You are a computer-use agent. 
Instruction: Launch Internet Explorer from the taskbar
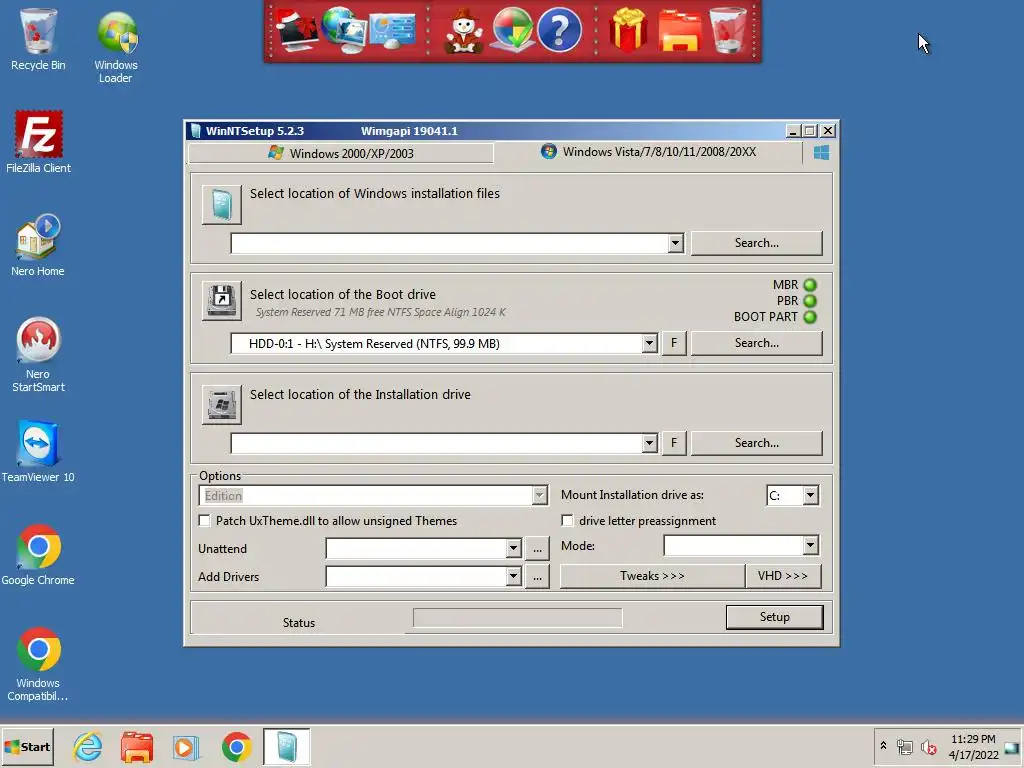click(88, 746)
